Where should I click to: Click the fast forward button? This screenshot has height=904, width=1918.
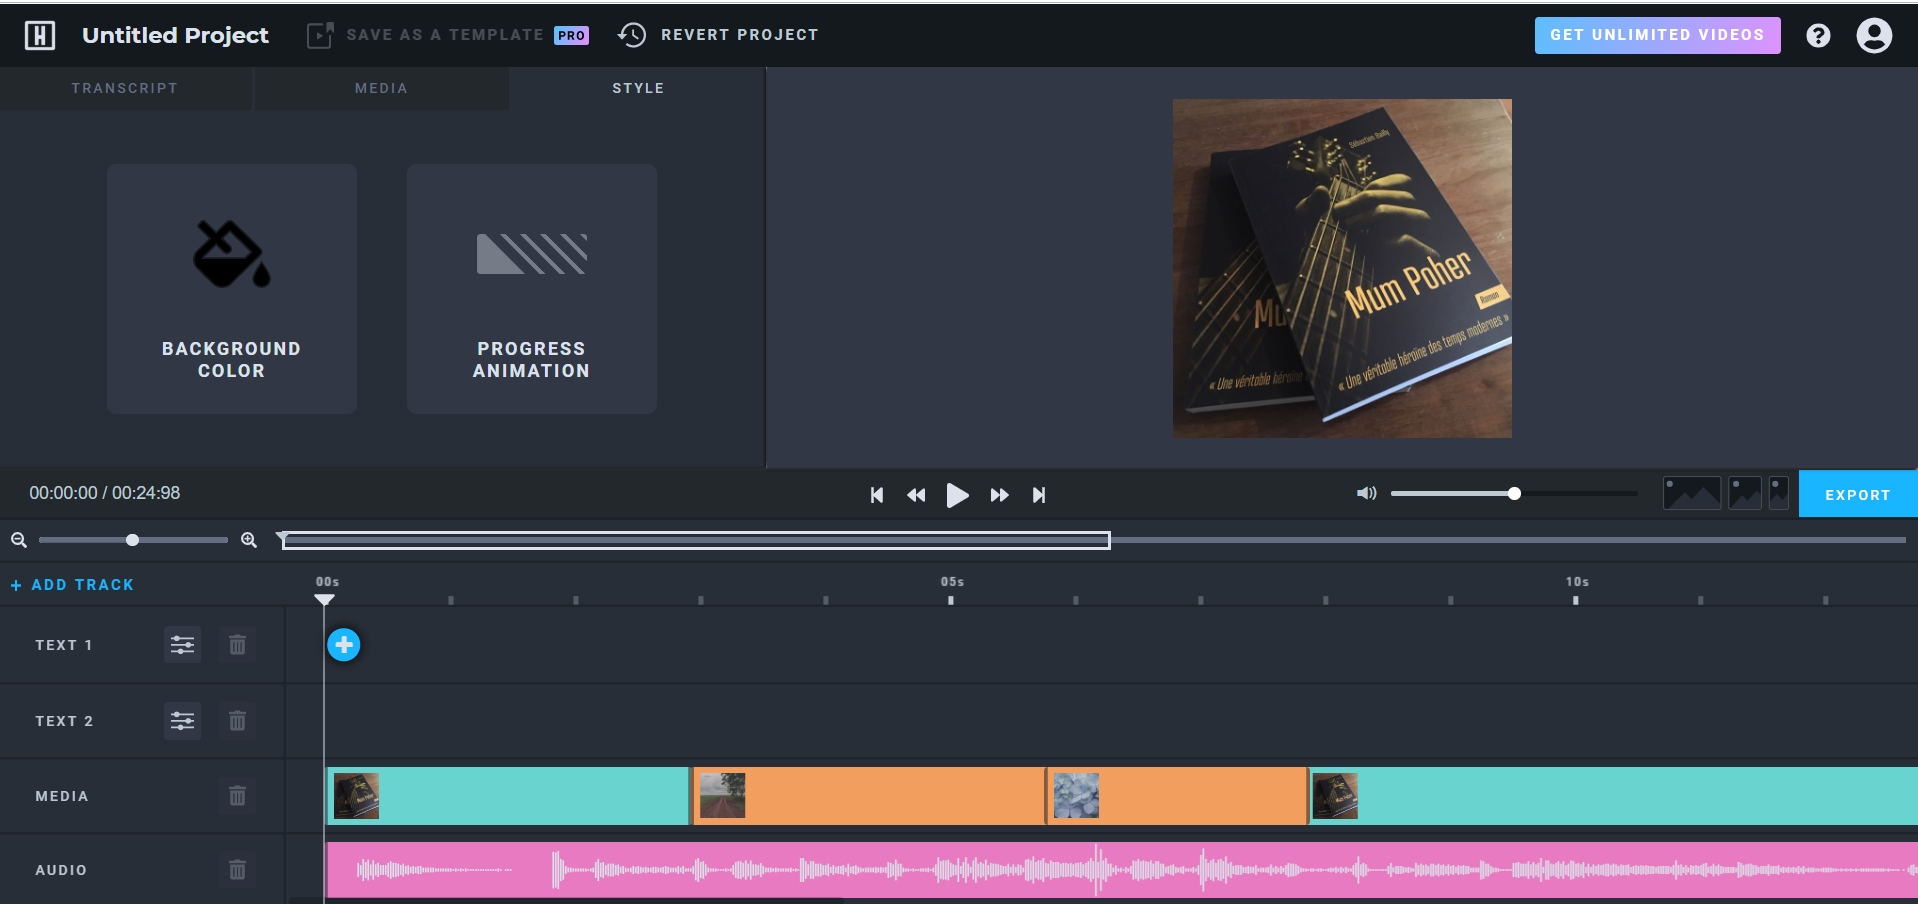tap(999, 495)
